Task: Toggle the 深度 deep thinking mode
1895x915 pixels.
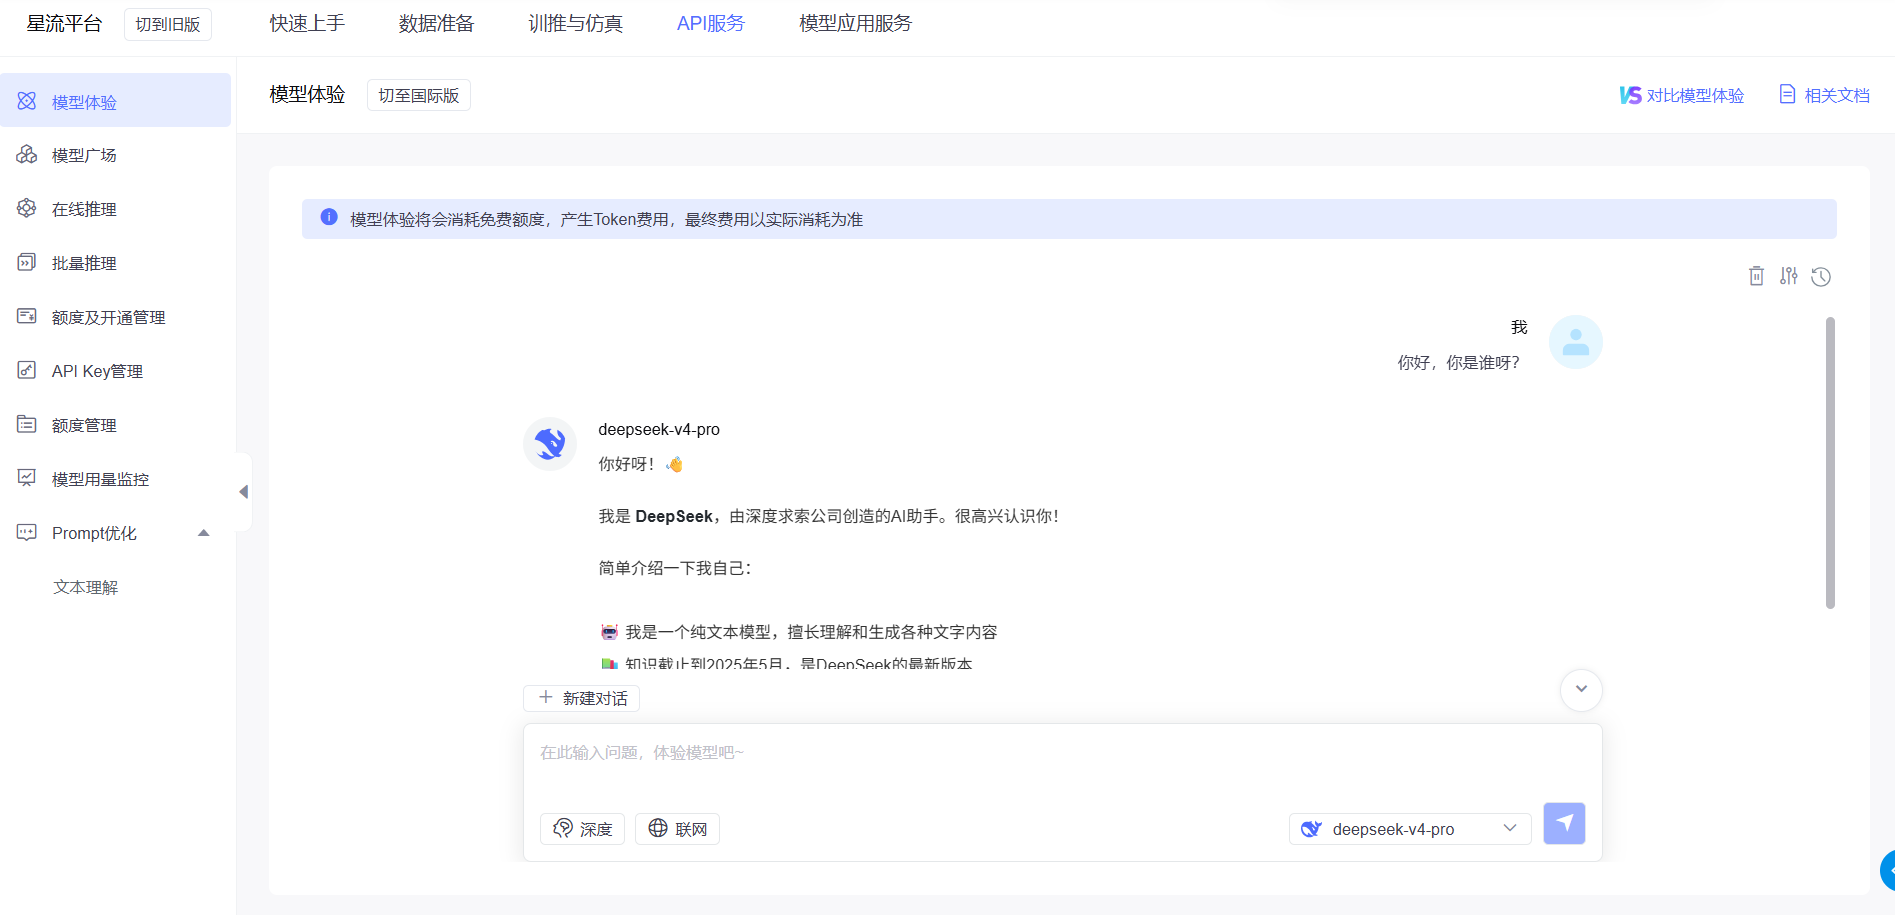Action: pyautogui.click(x=582, y=829)
